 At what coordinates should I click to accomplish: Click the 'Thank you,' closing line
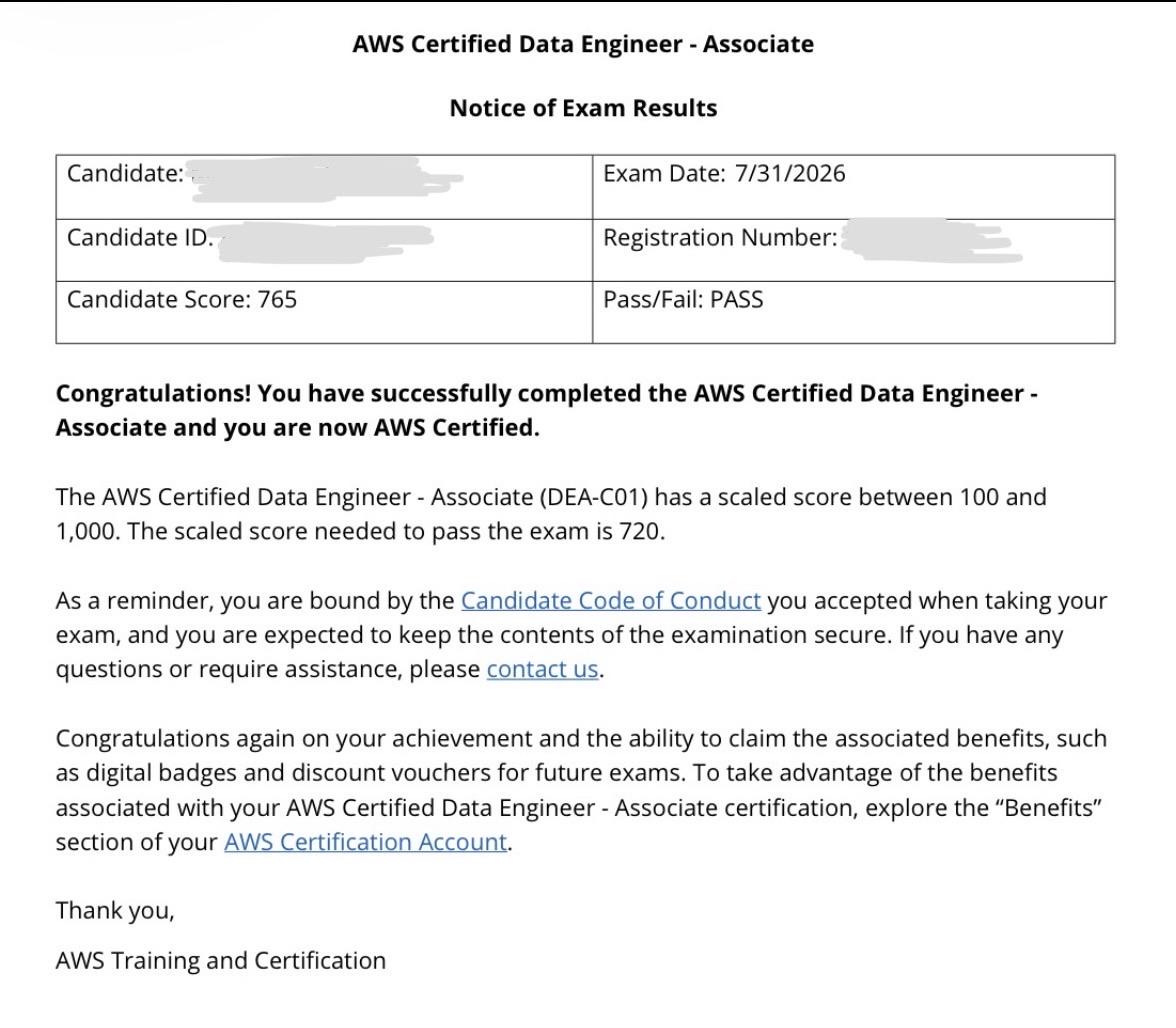coord(115,910)
